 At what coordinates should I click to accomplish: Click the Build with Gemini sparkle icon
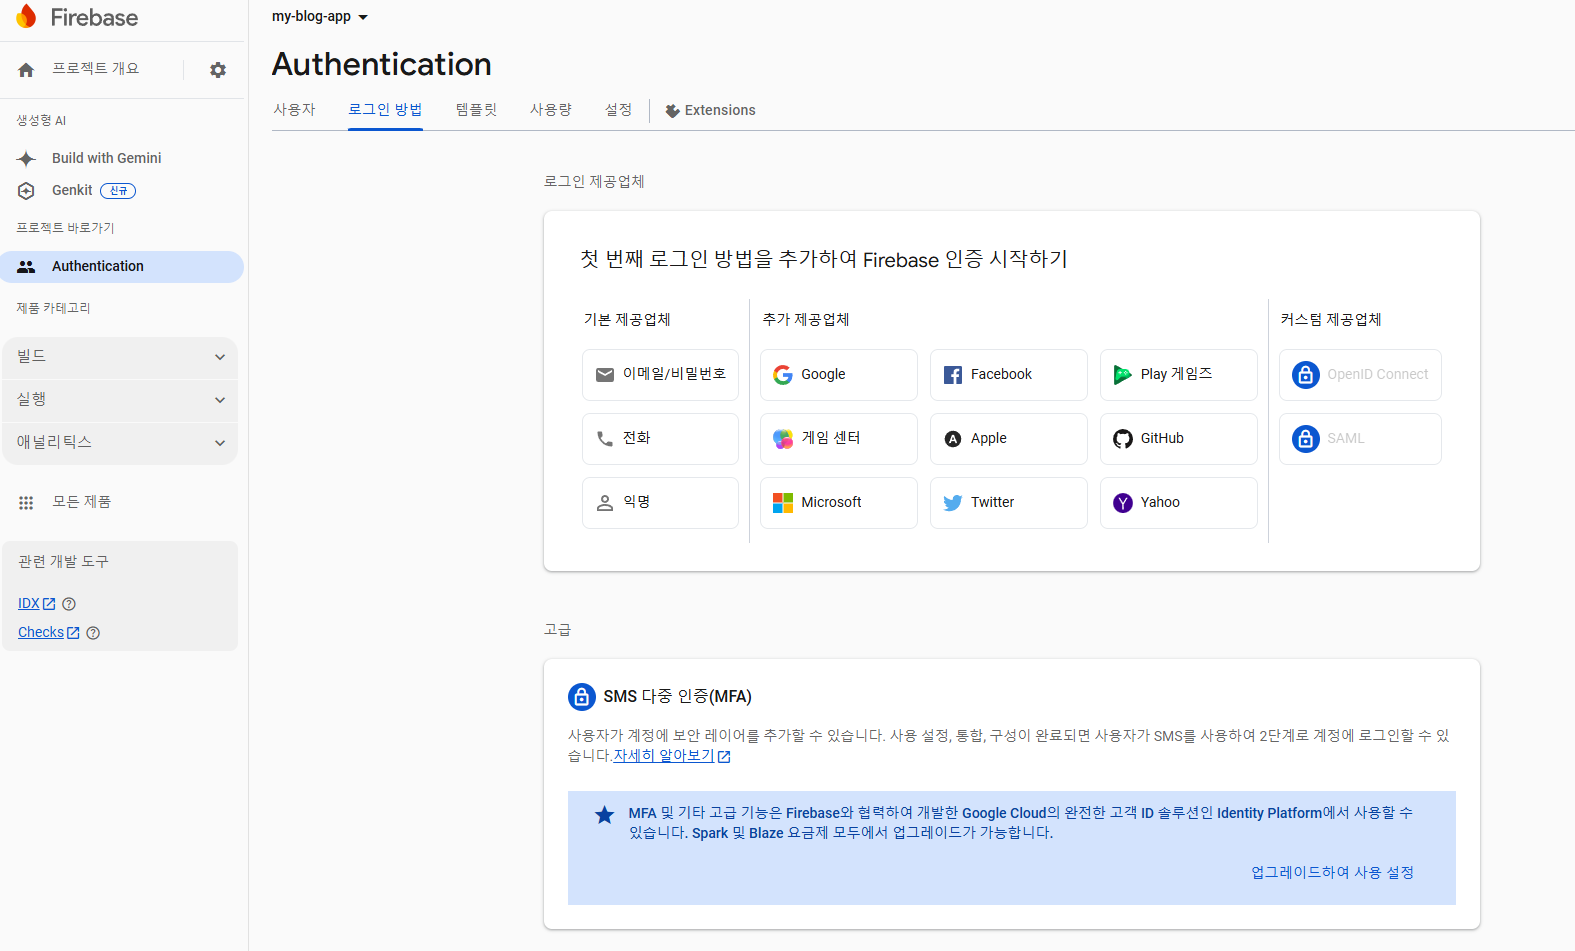coord(26,158)
